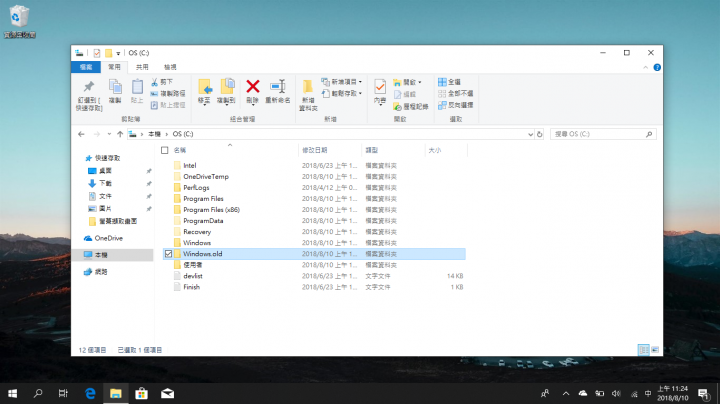The image size is (720, 404).
Task: Open the File (檔案) tab
Action: point(86,67)
